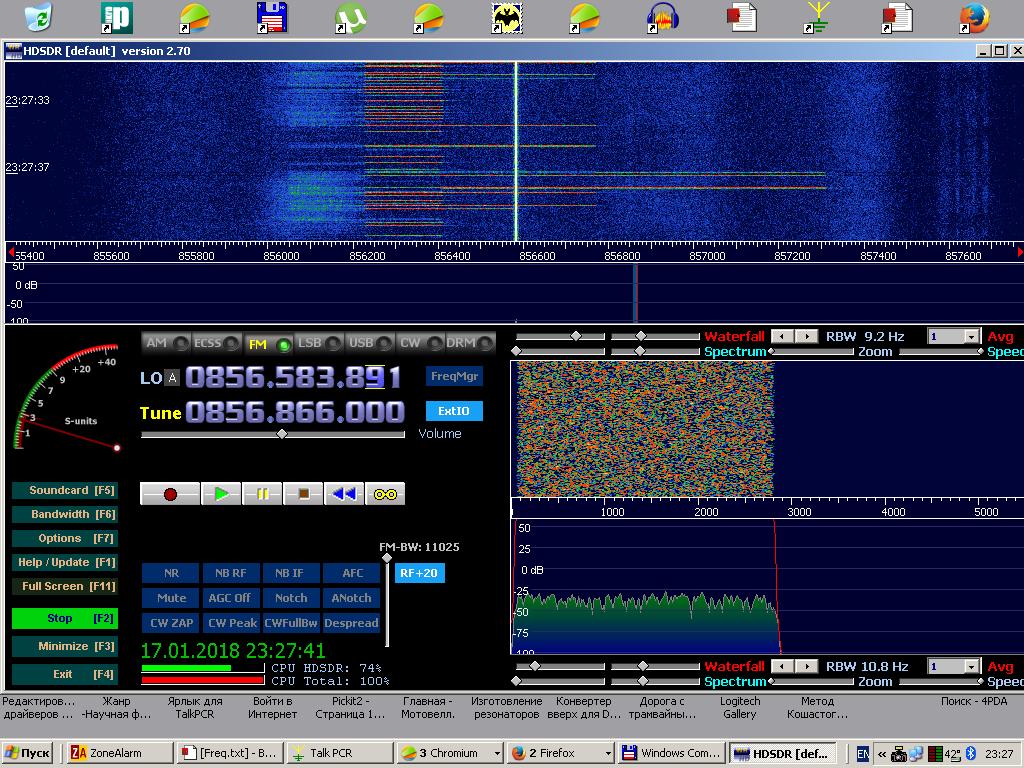Click the Bluetooth tray icon
Screen dimensions: 1024x768
click(970, 753)
